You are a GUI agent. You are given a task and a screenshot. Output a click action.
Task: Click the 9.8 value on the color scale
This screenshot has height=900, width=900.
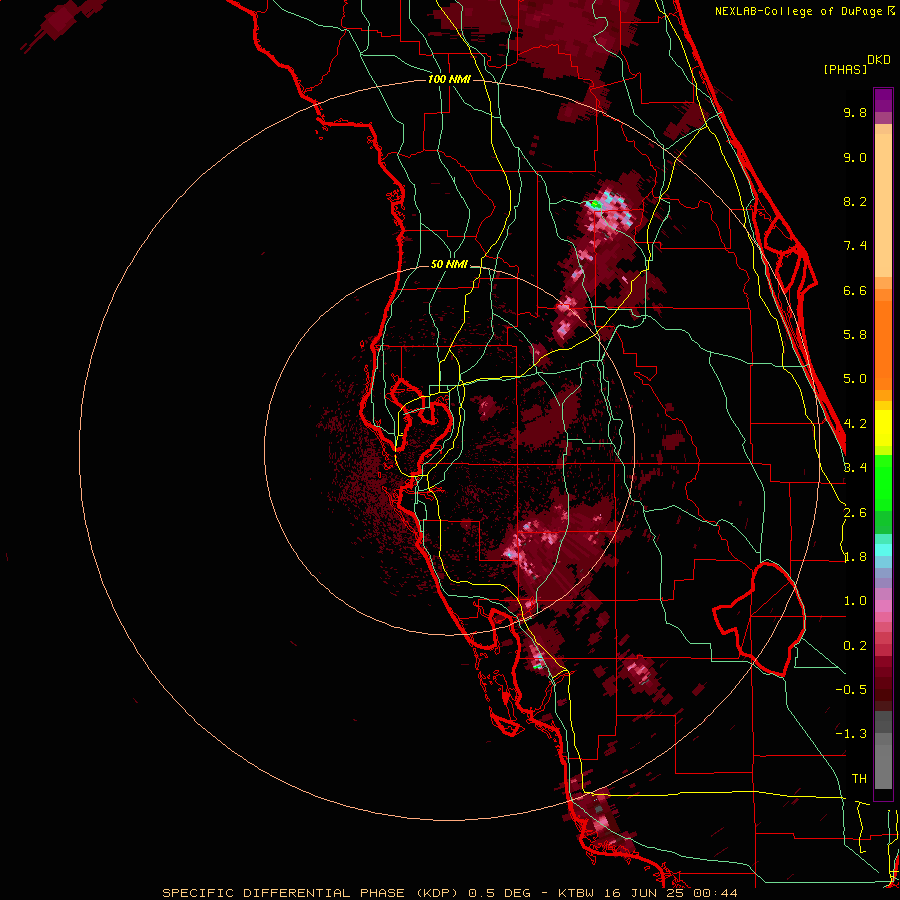click(855, 112)
